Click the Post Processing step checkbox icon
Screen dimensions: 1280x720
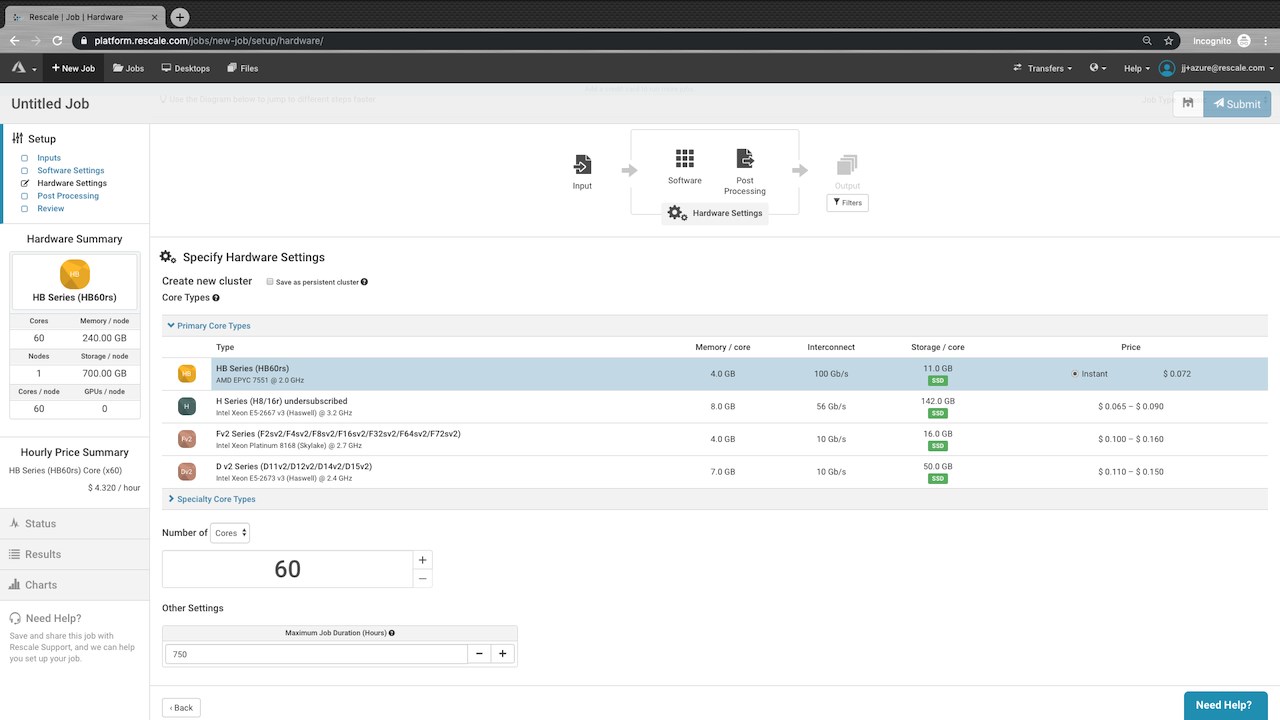pos(25,196)
